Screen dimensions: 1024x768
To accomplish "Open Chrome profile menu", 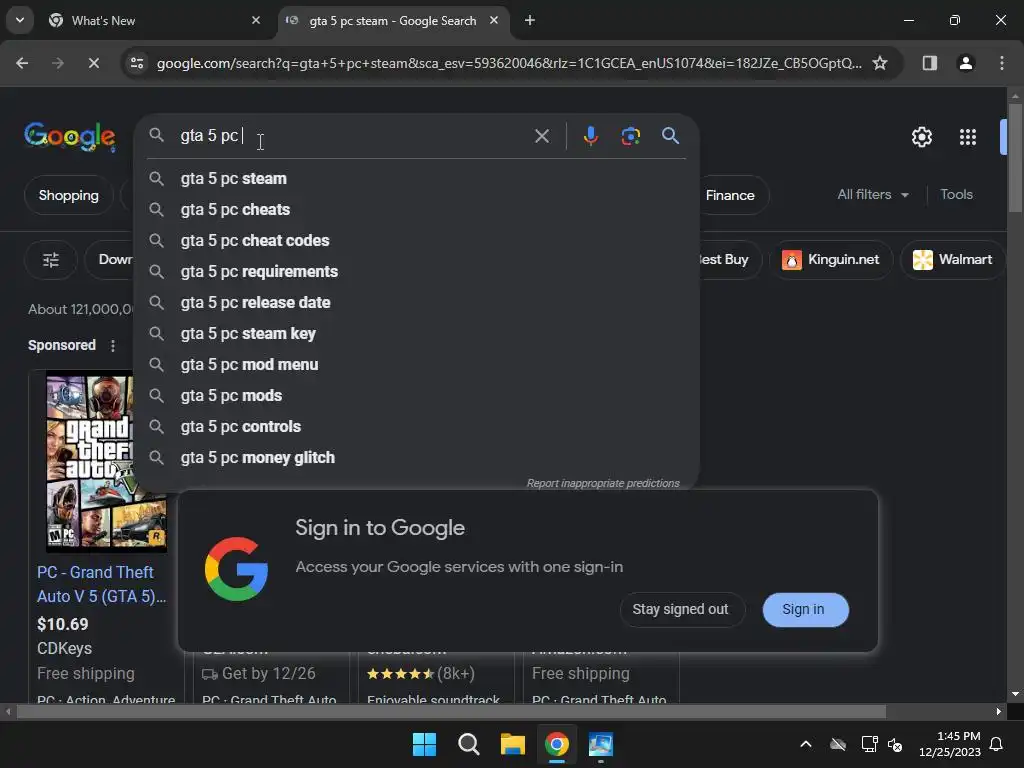I will (x=965, y=63).
